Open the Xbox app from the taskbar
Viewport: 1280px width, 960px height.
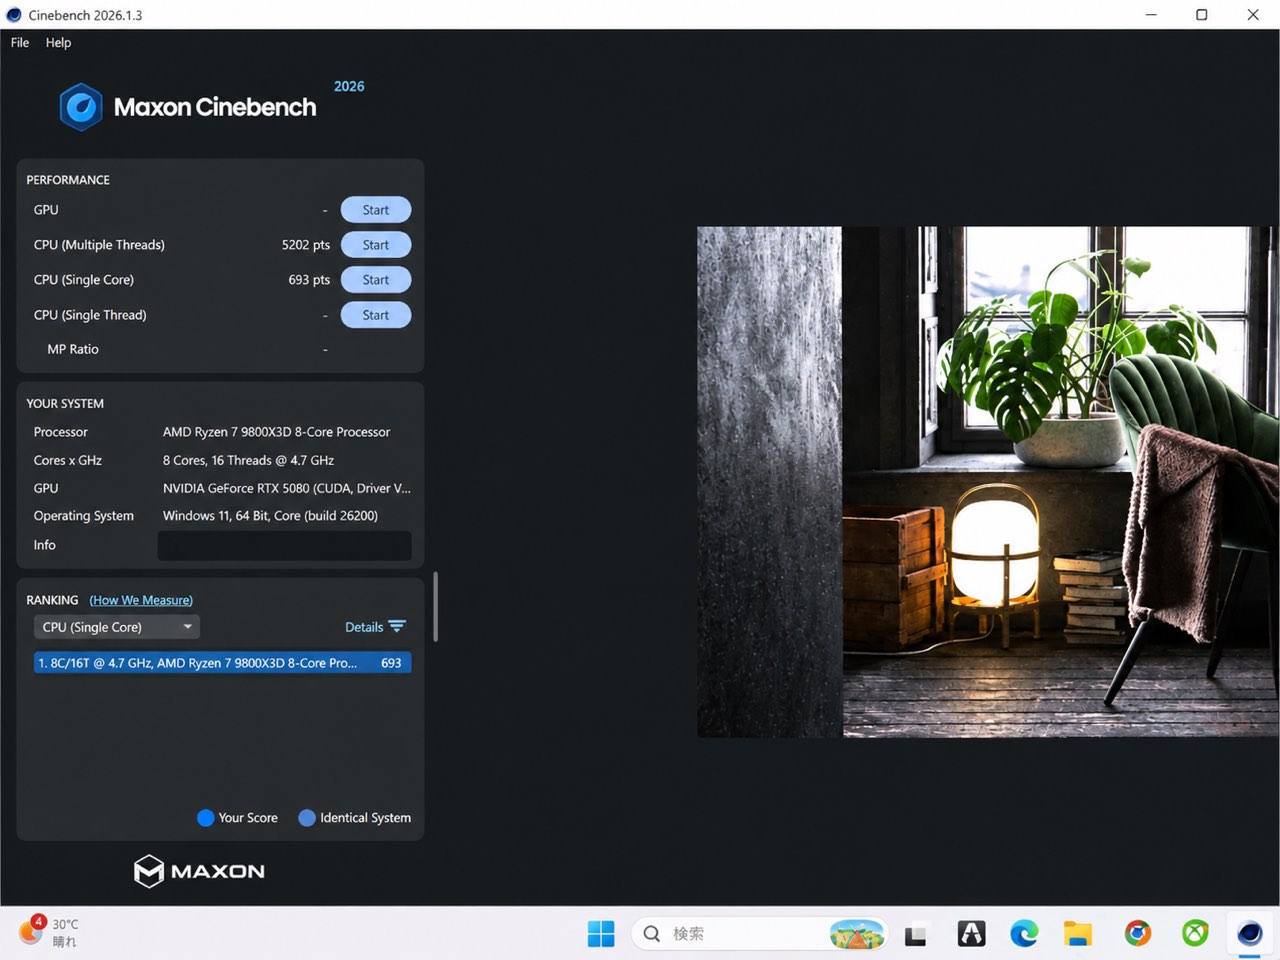click(x=1195, y=934)
